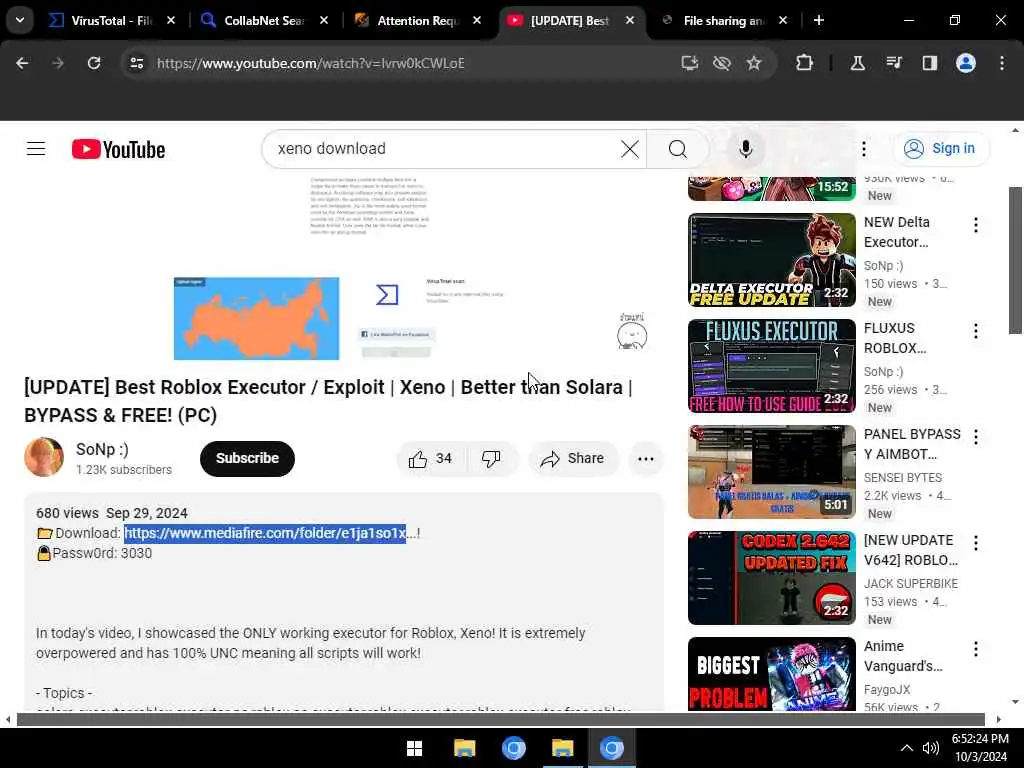Open PANEL BYPASS Y AIMBOT thumbnail

(771, 472)
